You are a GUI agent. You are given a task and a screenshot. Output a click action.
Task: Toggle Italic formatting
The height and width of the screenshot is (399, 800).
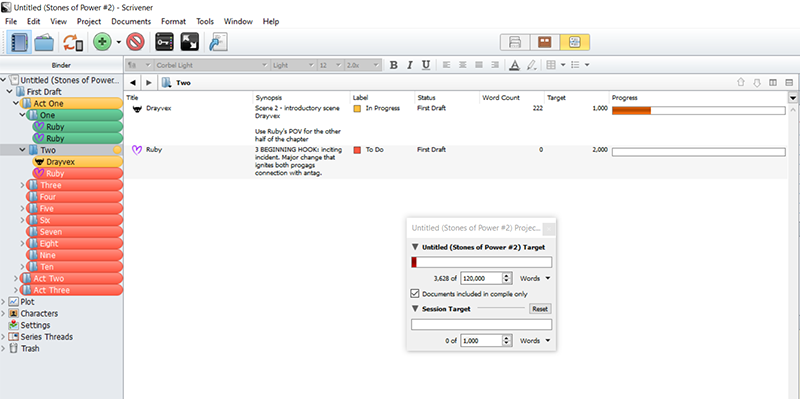[x=409, y=65]
